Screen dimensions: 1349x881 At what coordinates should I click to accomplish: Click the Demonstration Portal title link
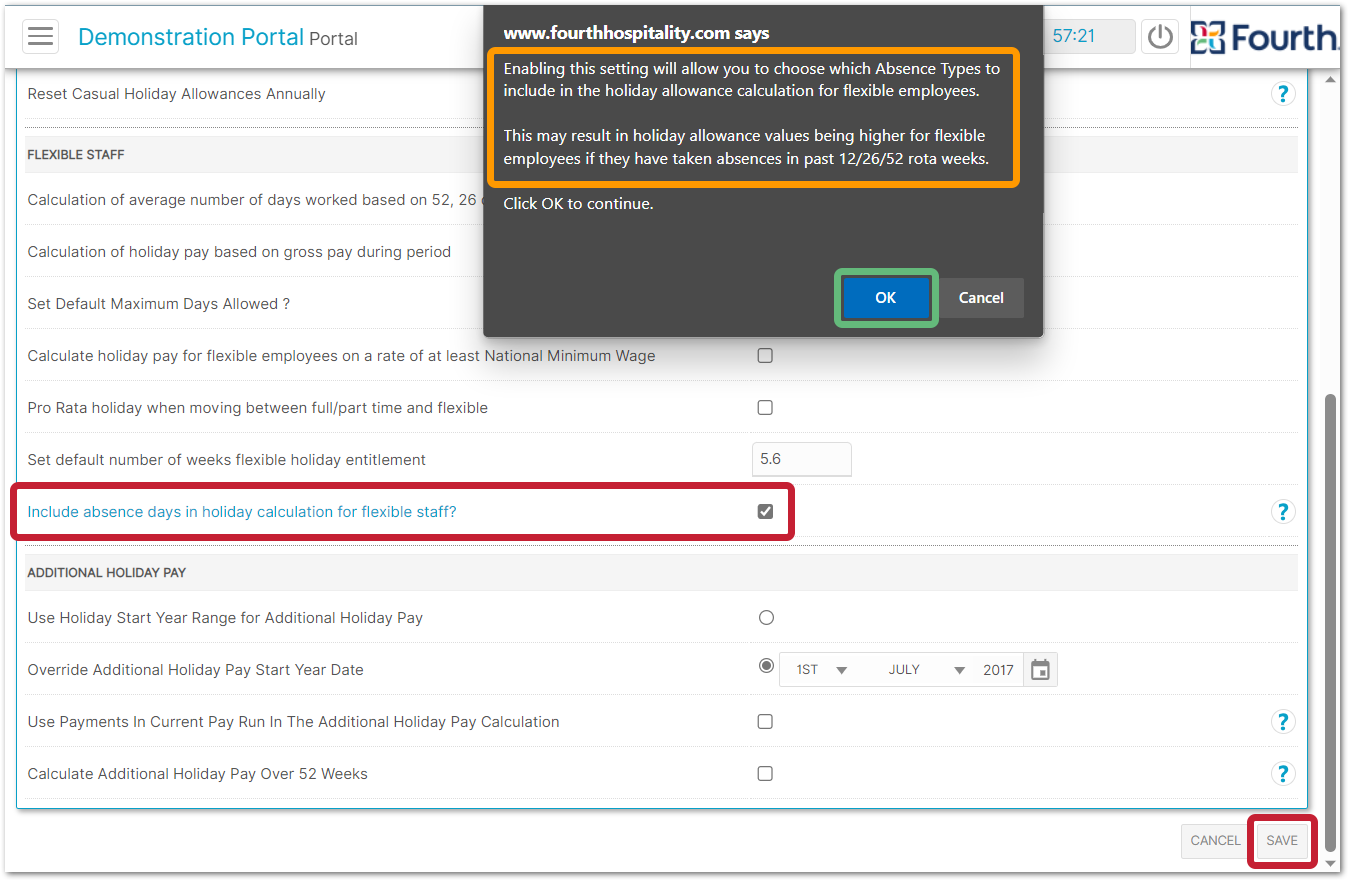point(190,37)
